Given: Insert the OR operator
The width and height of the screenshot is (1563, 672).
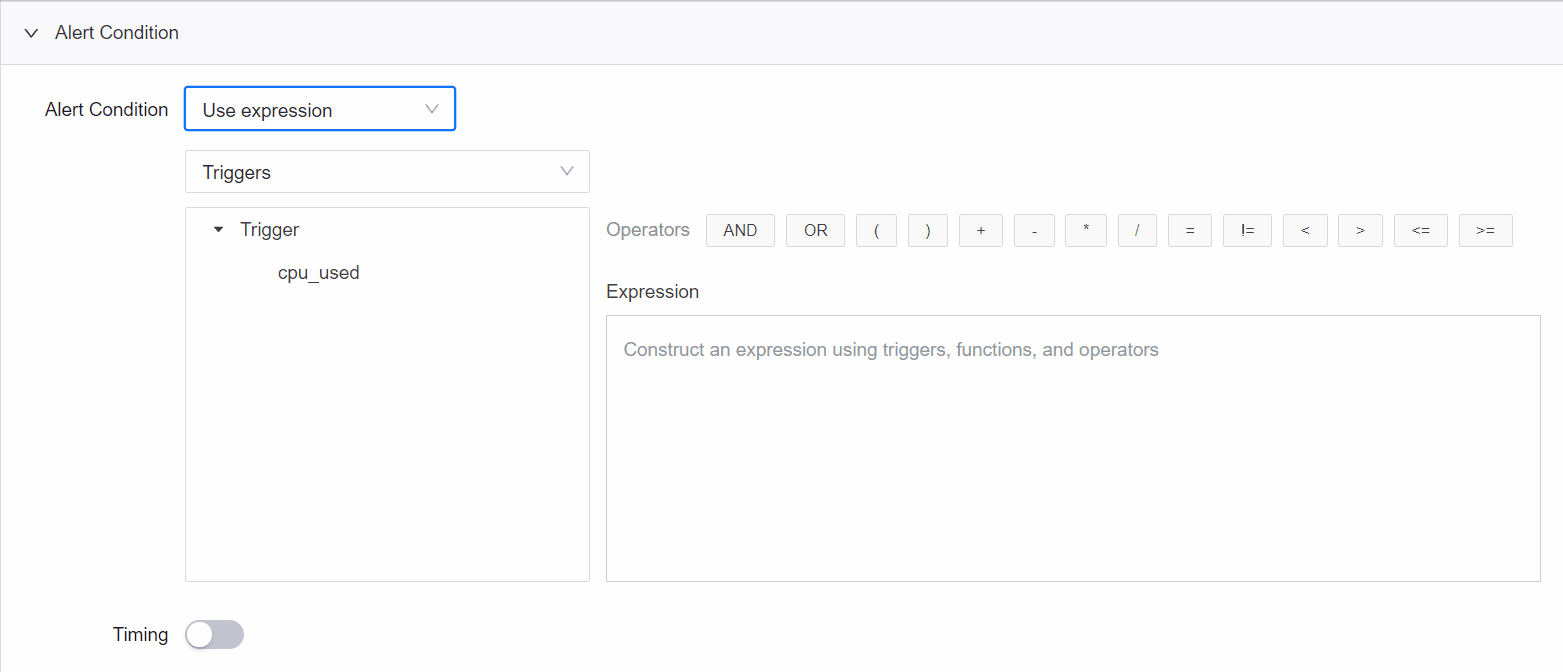Looking at the screenshot, I should coord(815,230).
